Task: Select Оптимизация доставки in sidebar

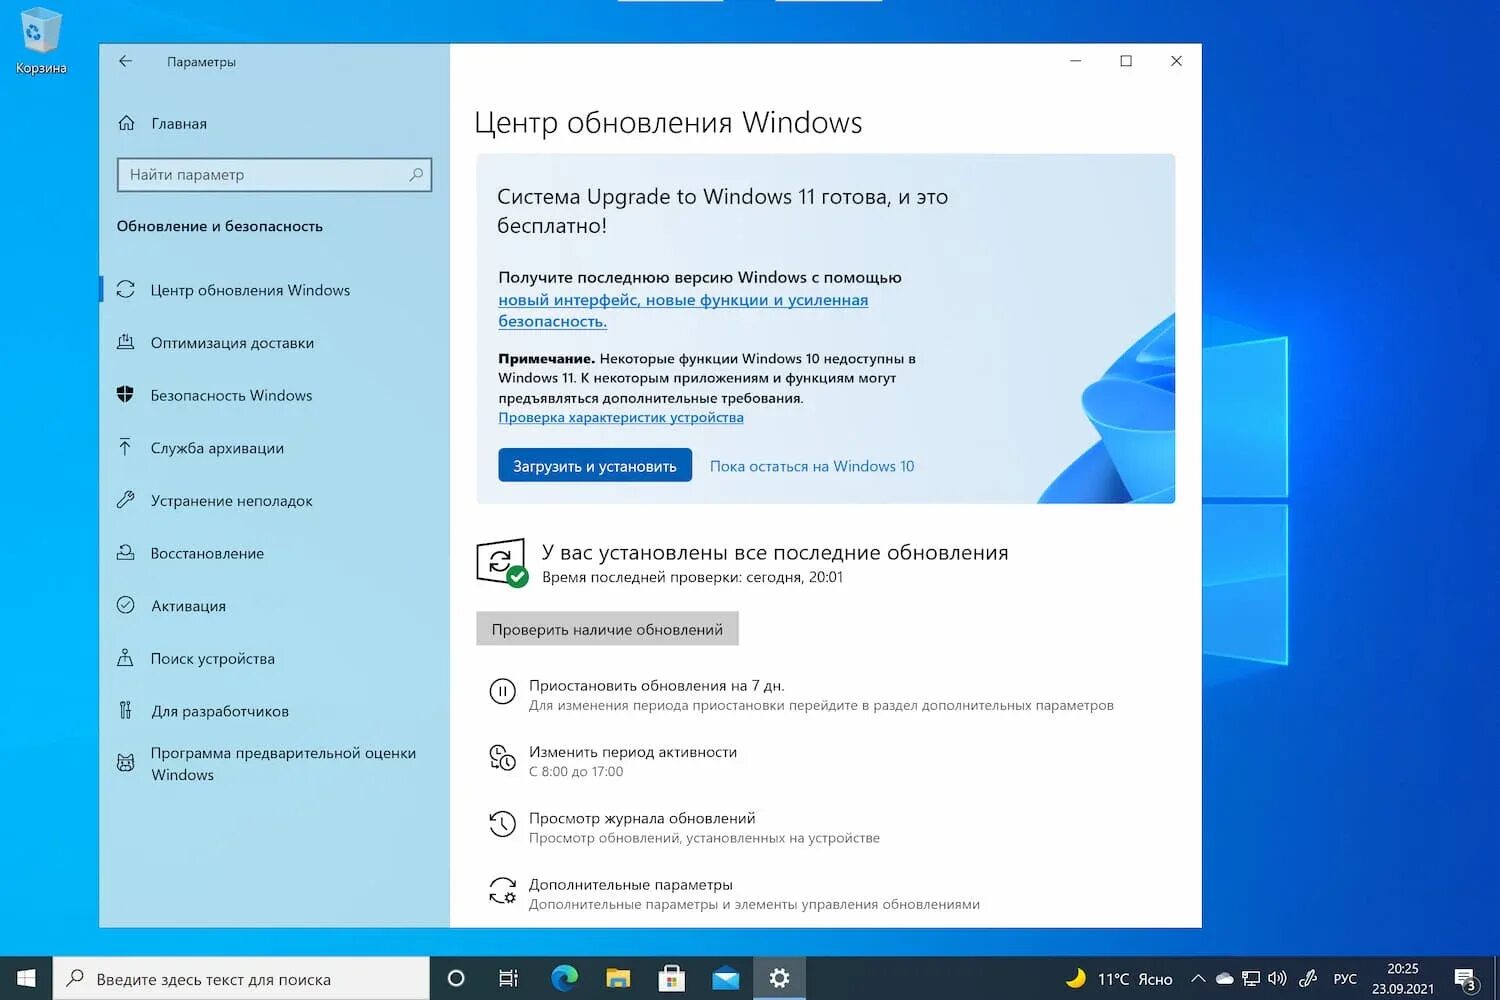Action: [274, 342]
